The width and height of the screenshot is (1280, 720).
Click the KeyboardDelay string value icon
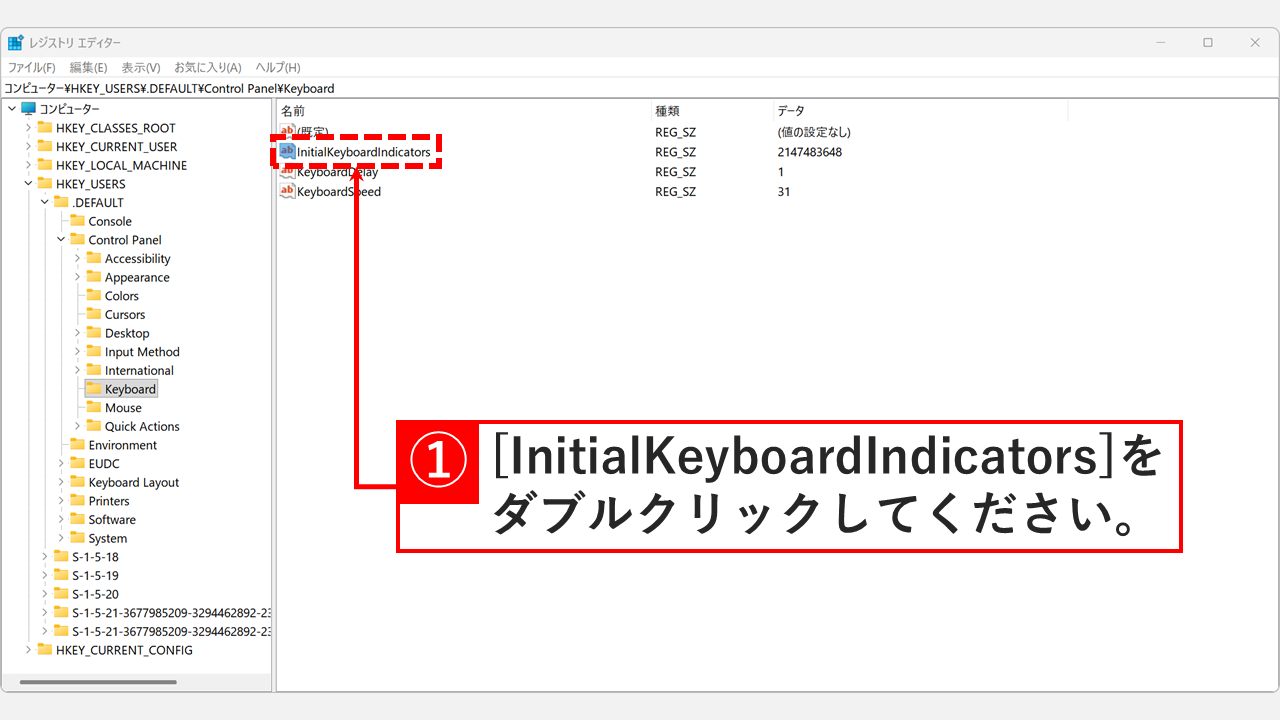pyautogui.click(x=287, y=171)
